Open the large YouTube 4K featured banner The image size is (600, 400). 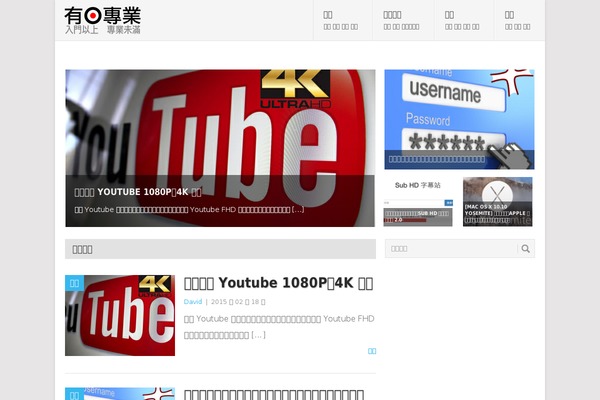220,148
